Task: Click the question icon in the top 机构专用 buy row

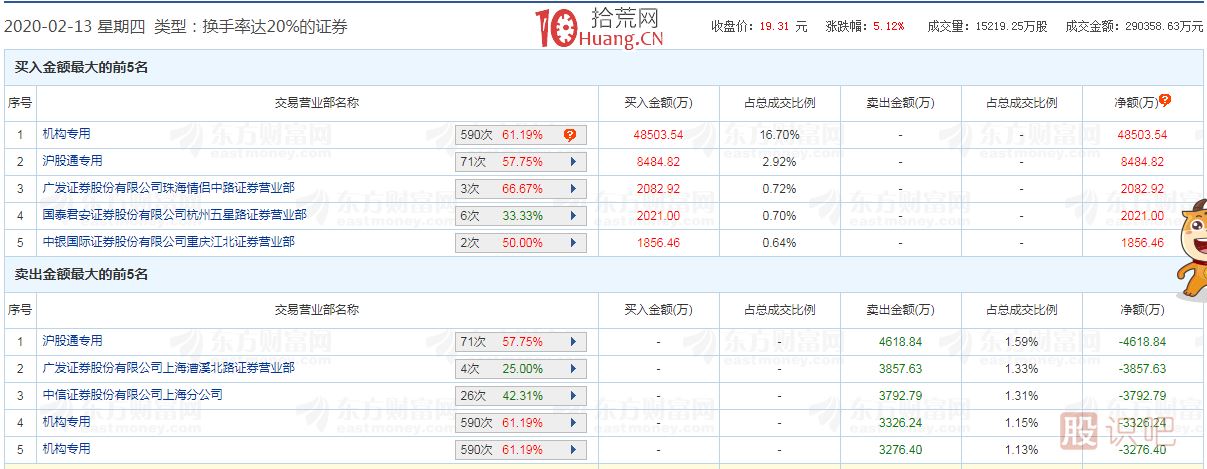Action: [569, 134]
